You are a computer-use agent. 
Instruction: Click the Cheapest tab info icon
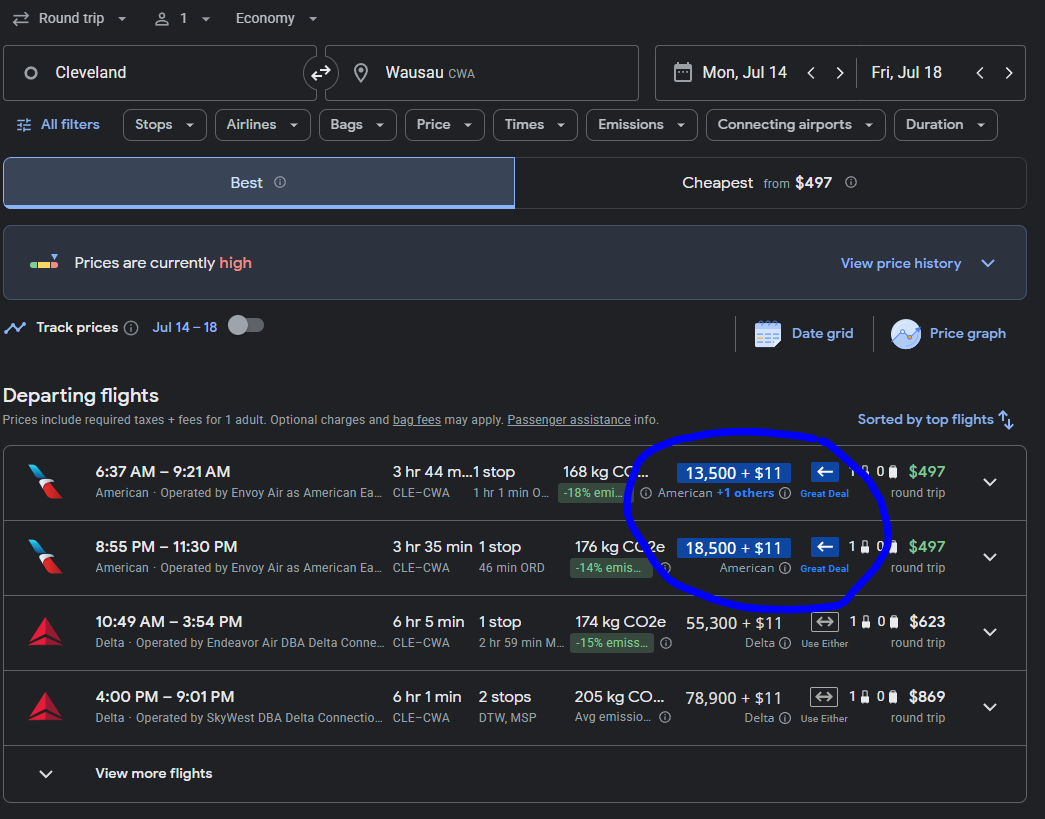[x=851, y=183]
